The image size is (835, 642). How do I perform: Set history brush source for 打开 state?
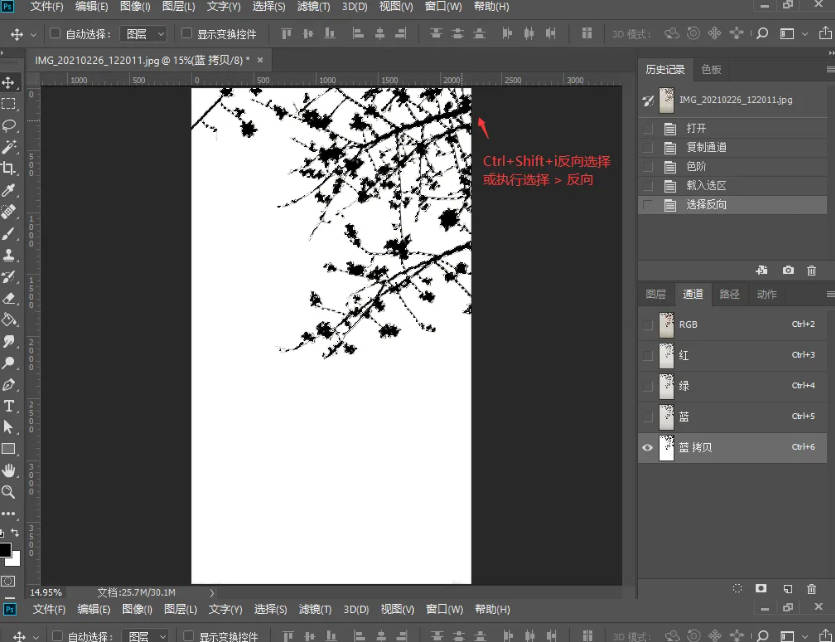tap(648, 128)
